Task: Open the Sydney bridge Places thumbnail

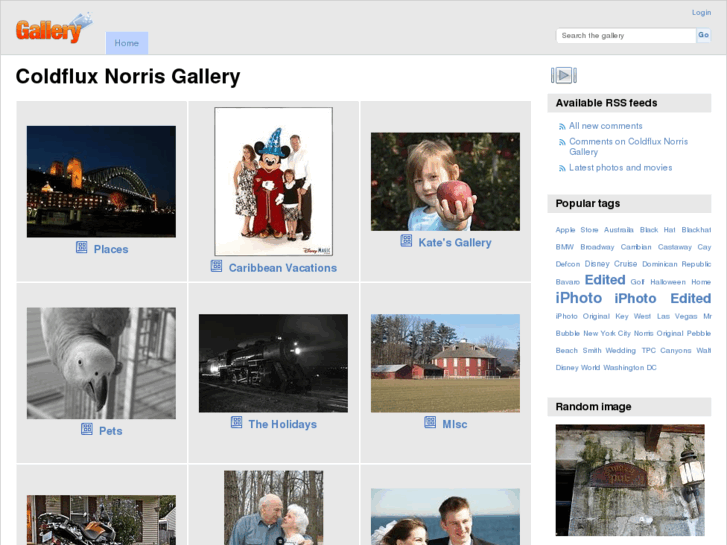Action: [101, 181]
